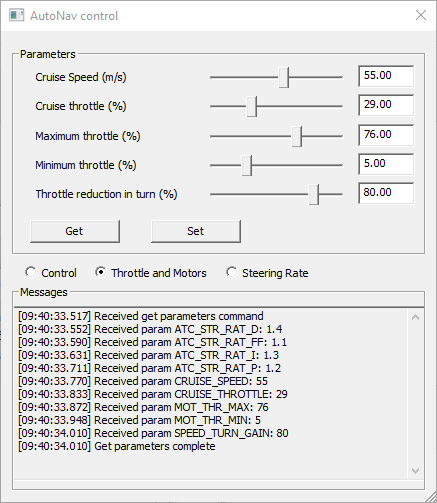
Task: Click the Messages scroll up arrow
Action: (415, 317)
